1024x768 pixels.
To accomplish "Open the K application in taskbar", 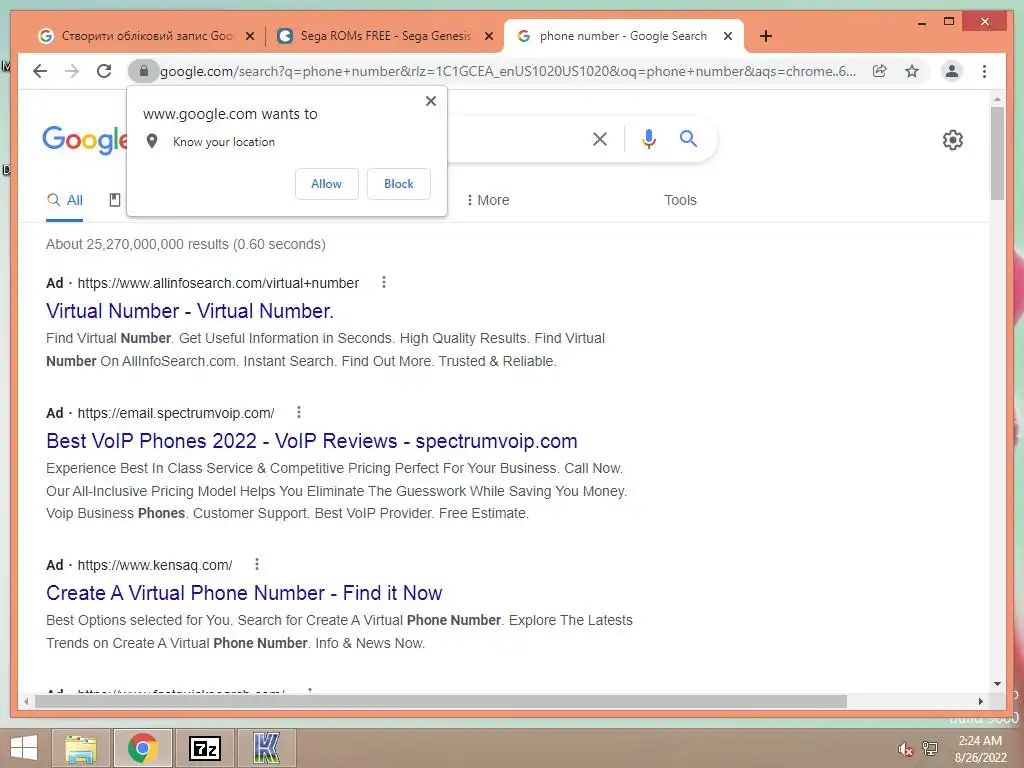I will 266,748.
